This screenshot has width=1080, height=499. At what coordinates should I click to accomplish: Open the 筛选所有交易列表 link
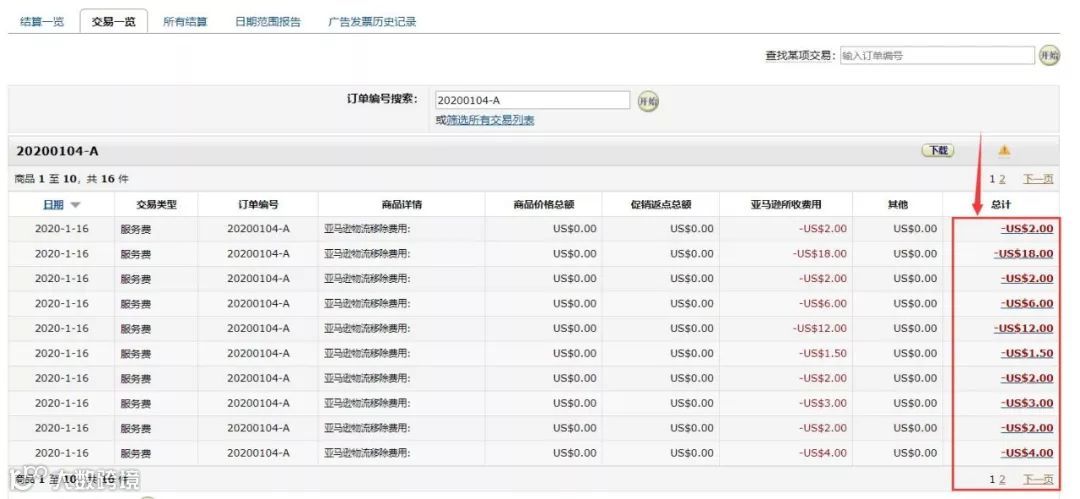[x=490, y=121]
